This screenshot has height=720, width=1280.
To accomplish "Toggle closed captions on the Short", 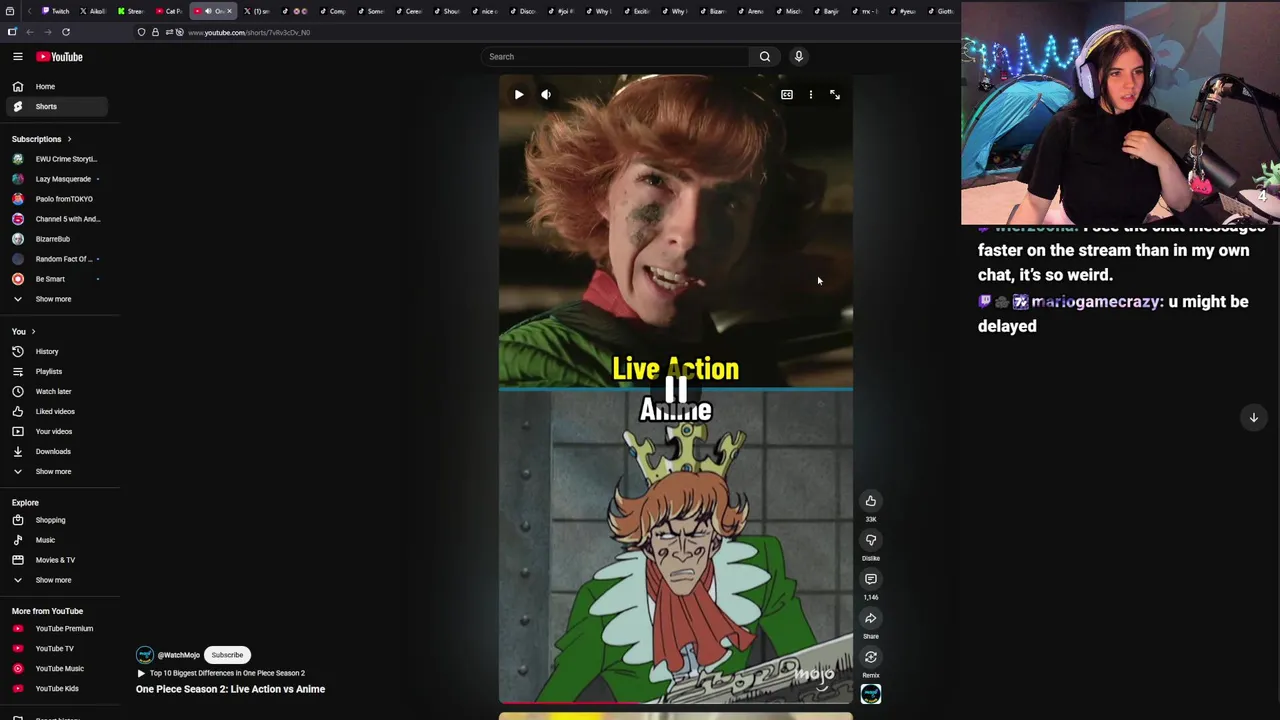I will click(787, 95).
